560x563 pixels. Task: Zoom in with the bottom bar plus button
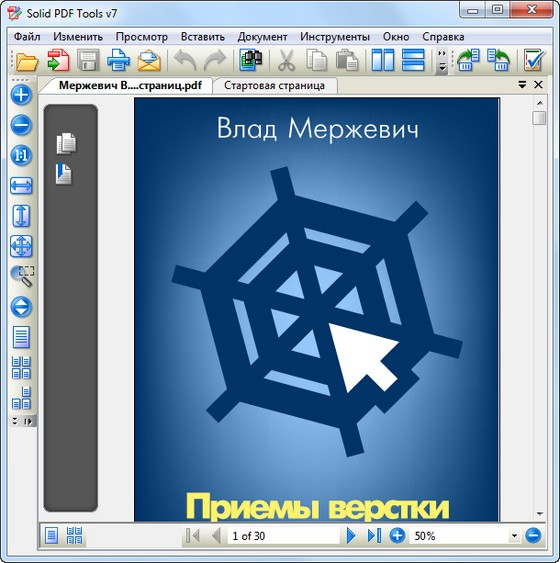[397, 536]
